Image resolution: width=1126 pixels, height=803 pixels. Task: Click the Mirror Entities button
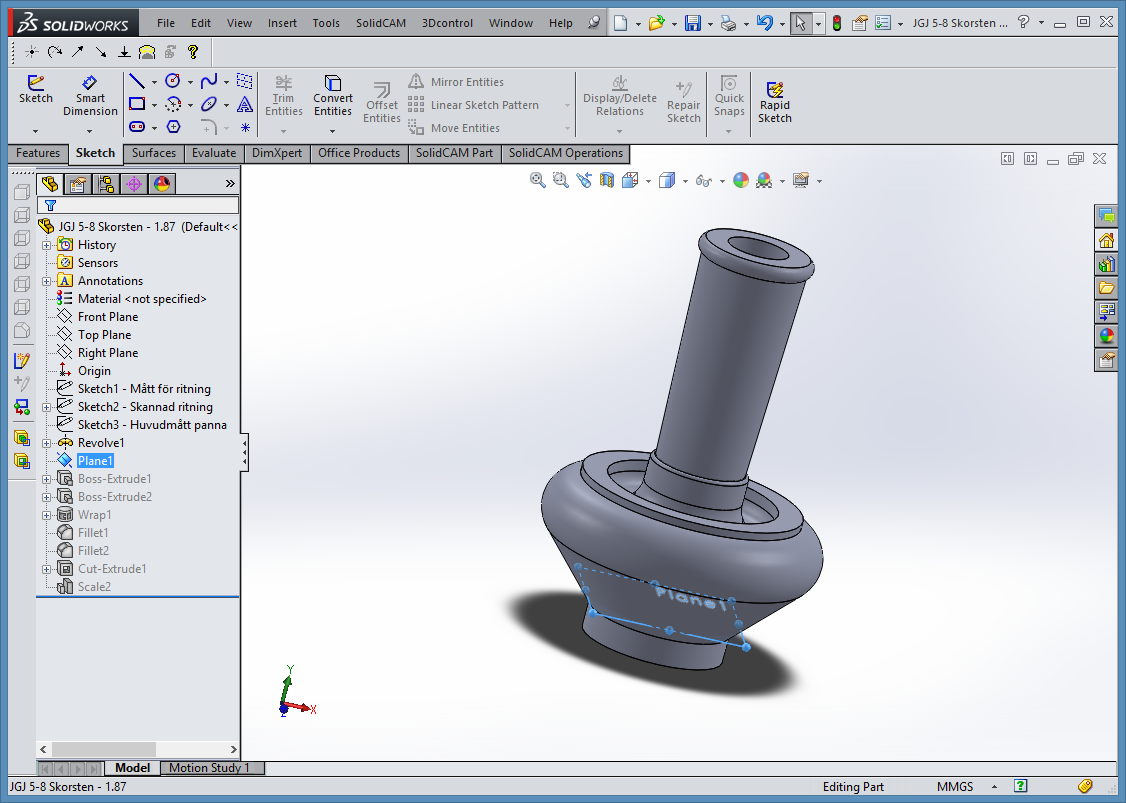(x=456, y=82)
